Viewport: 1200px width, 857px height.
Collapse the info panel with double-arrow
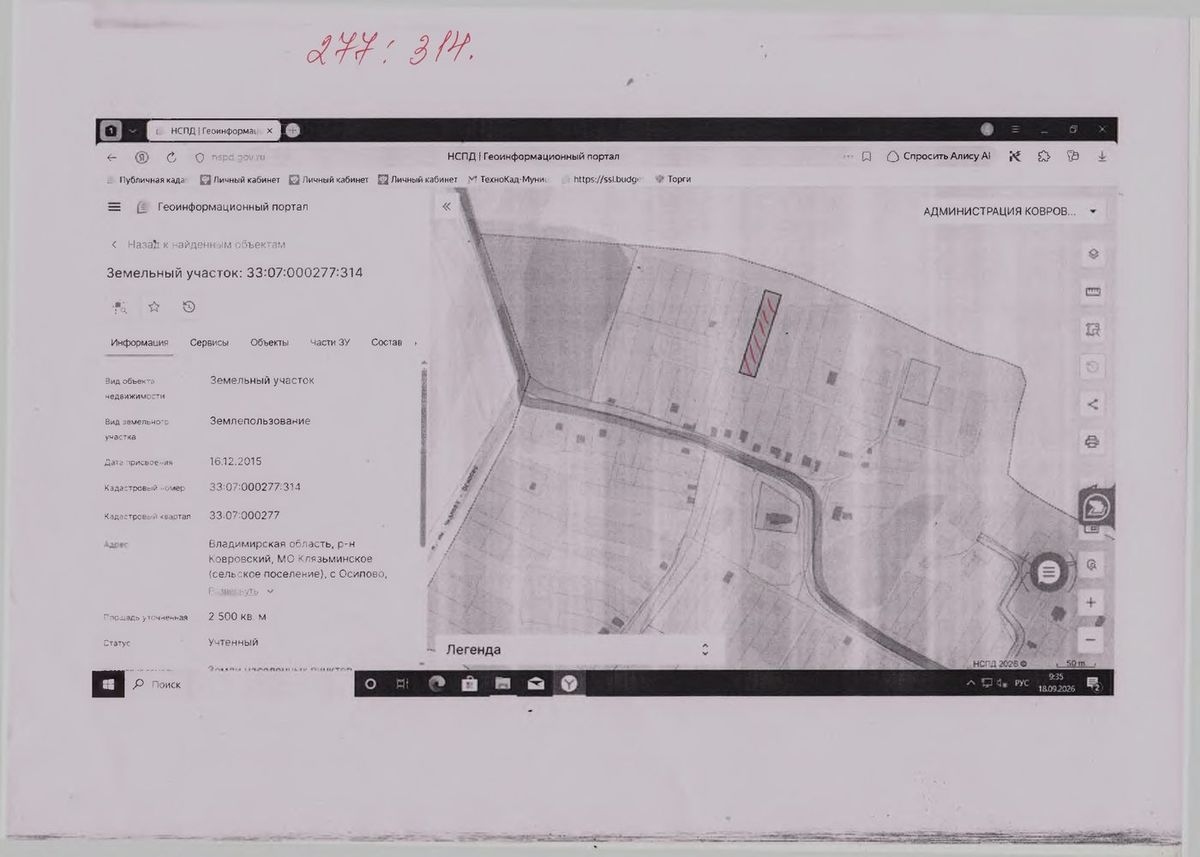[x=446, y=207]
